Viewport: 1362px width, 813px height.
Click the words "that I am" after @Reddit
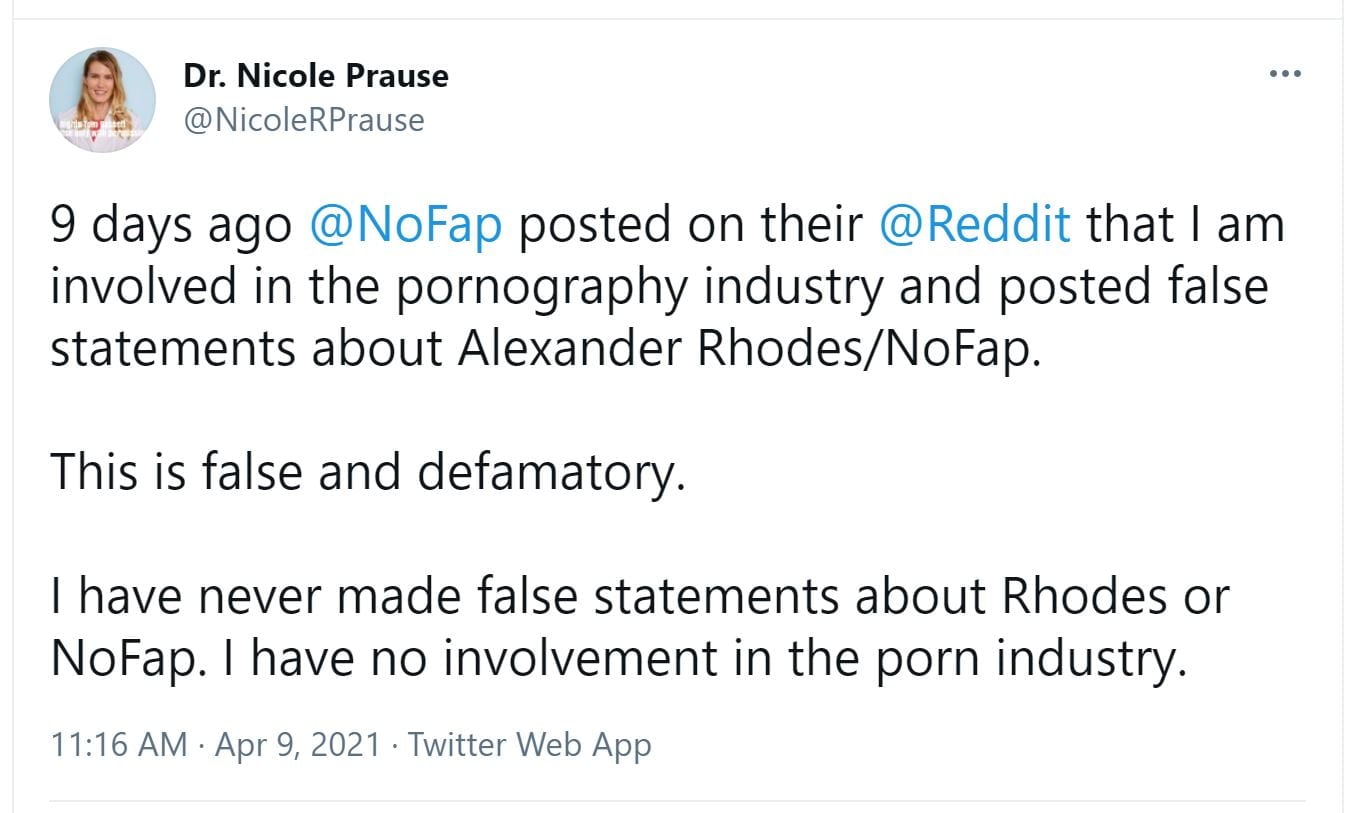point(1185,225)
